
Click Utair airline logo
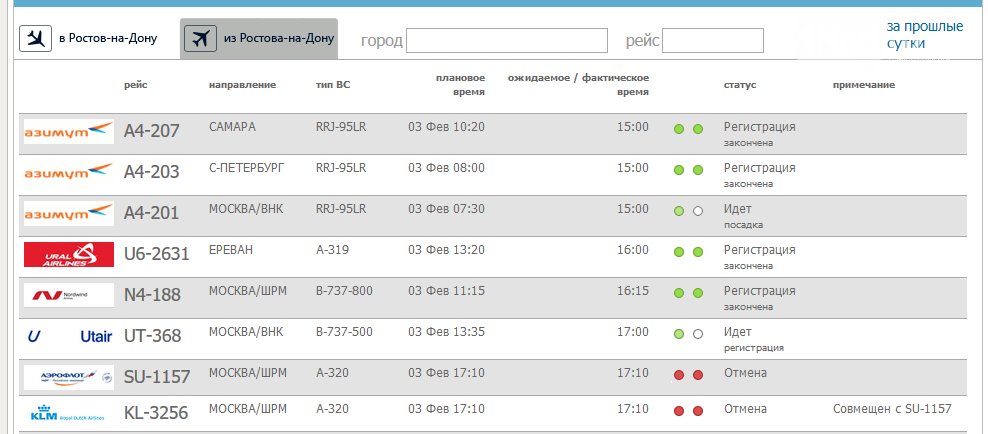[x=69, y=337]
